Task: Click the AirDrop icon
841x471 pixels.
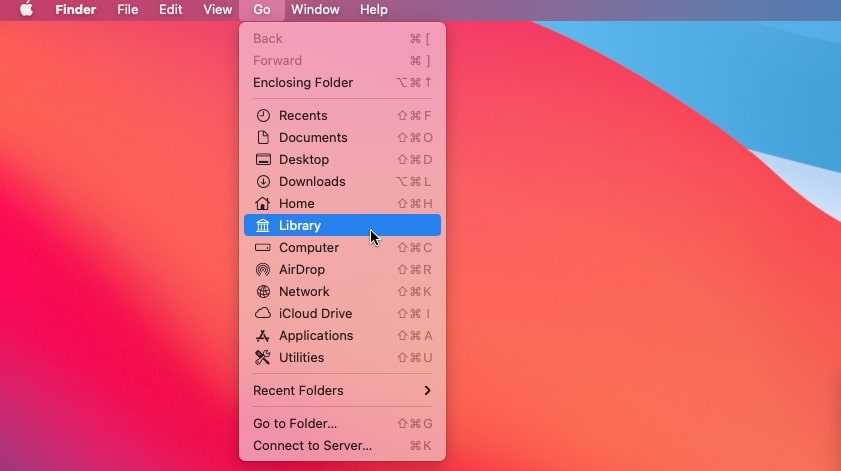Action: coord(263,269)
